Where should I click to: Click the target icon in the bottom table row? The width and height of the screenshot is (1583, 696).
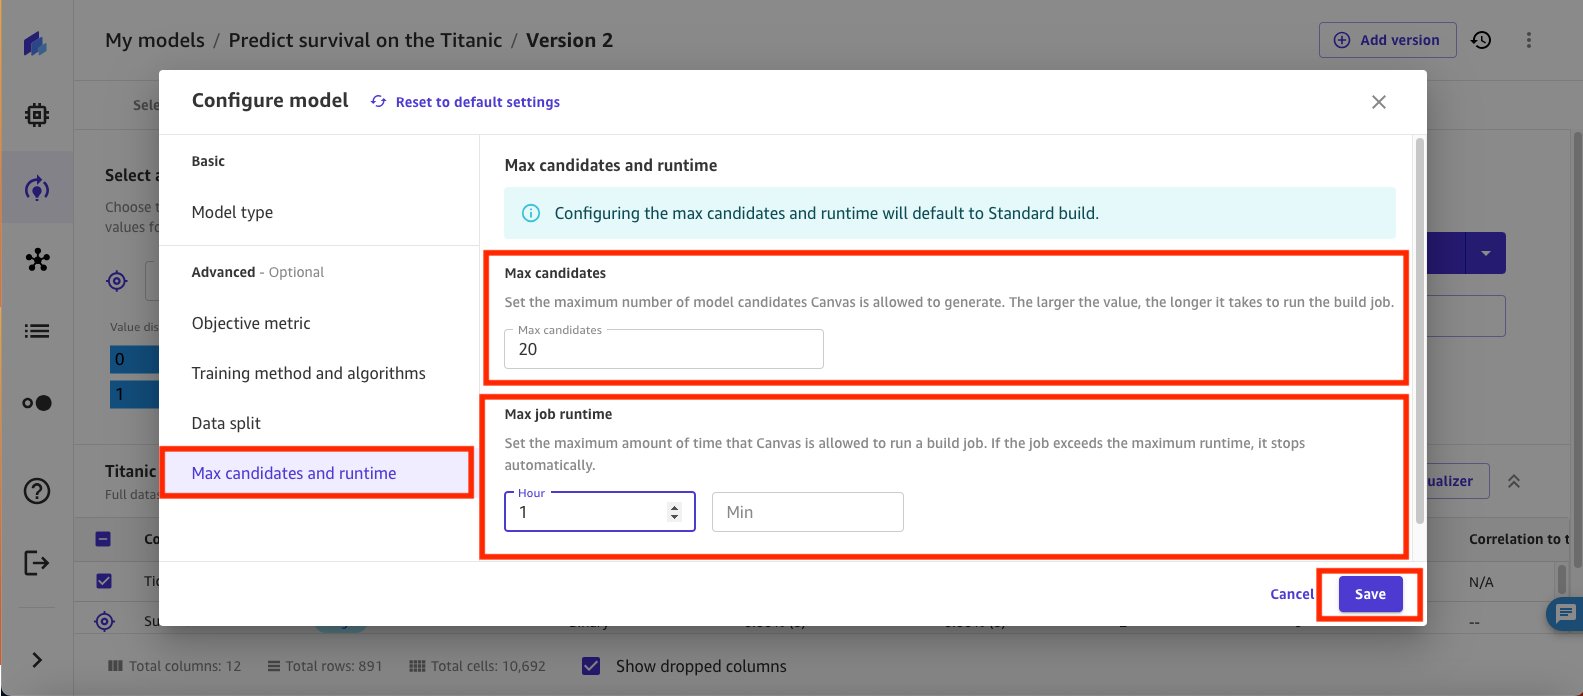coord(105,621)
